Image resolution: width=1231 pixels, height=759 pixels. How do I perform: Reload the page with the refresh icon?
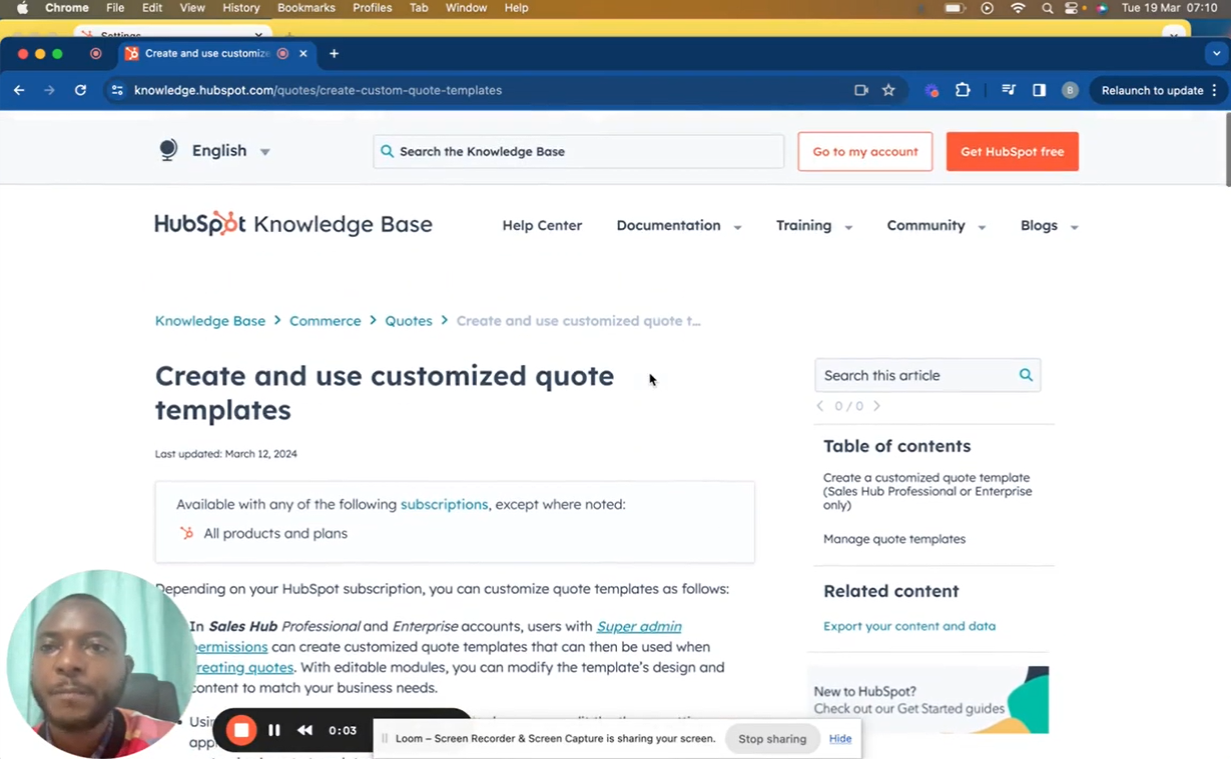[80, 90]
